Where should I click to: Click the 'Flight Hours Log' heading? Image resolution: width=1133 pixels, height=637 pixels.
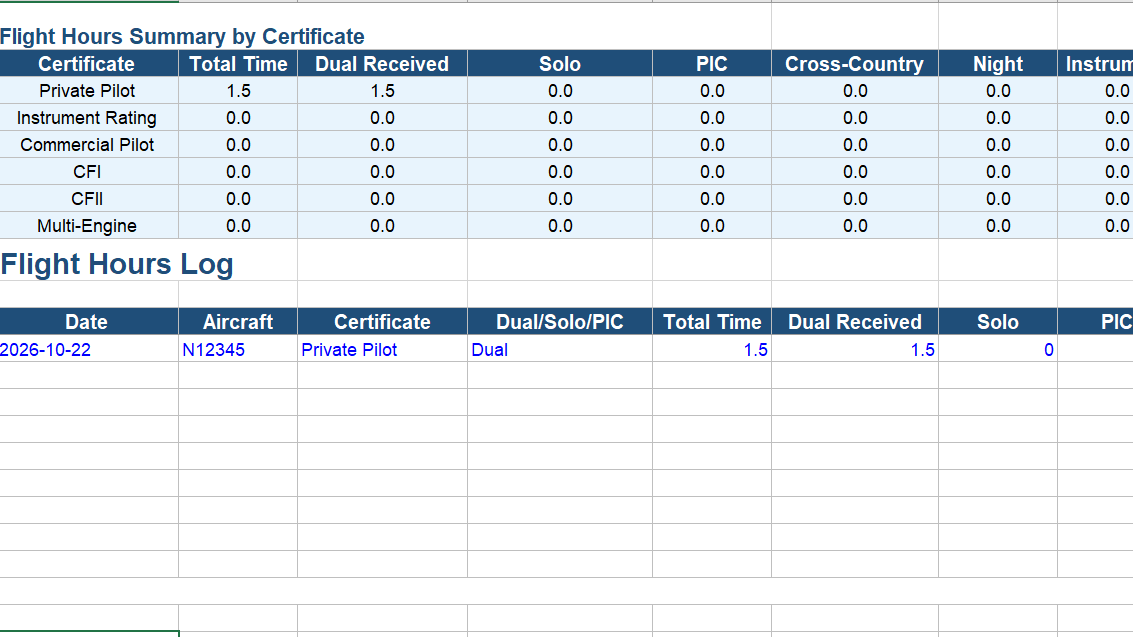click(116, 264)
